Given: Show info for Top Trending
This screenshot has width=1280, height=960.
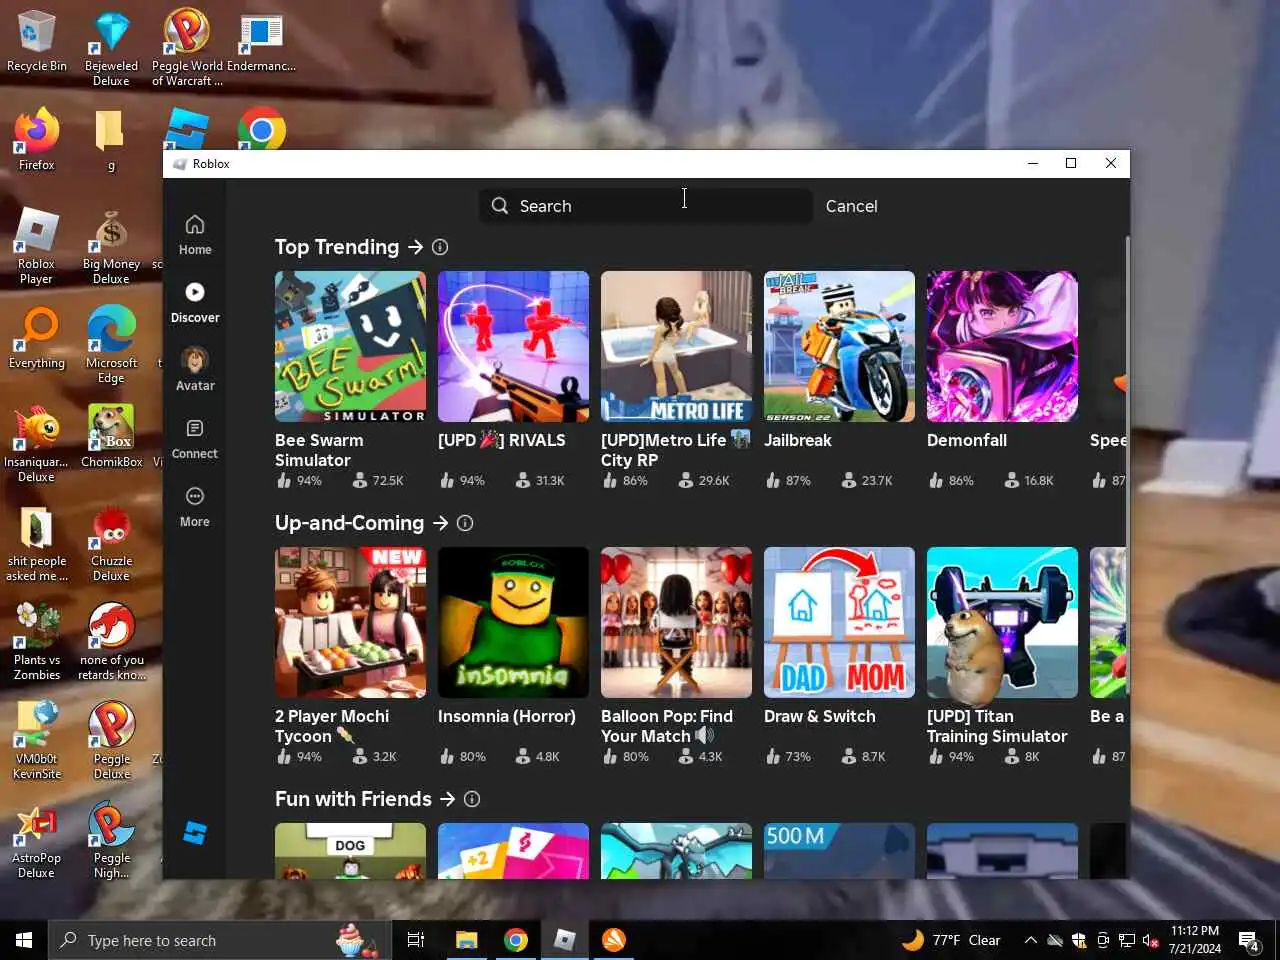Looking at the screenshot, I should coord(440,247).
